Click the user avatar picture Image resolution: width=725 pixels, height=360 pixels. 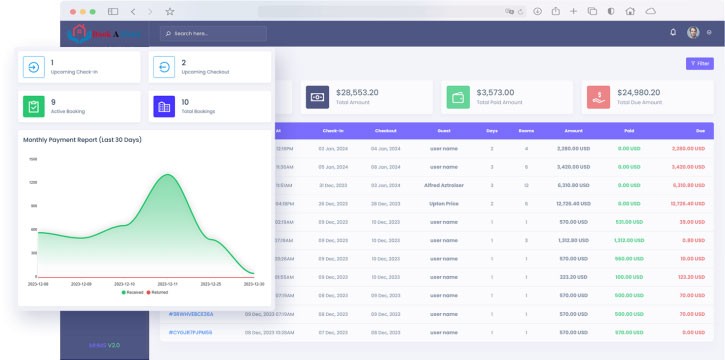pyautogui.click(x=693, y=32)
